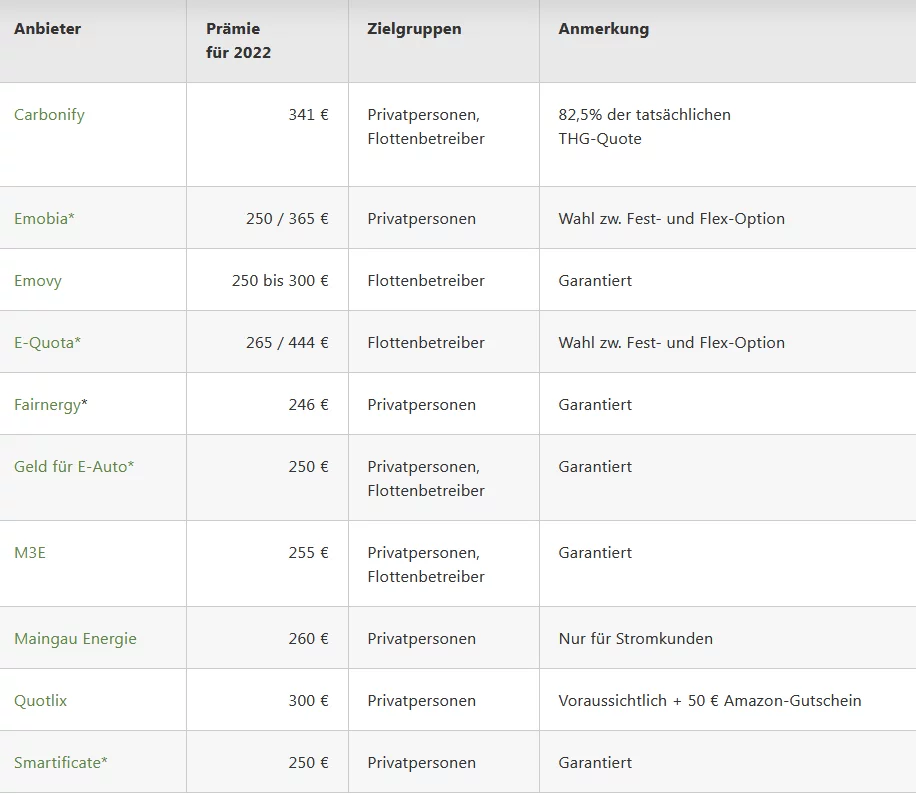Select the target group text in the Carbonify row
The width and height of the screenshot is (916, 794).
[426, 127]
